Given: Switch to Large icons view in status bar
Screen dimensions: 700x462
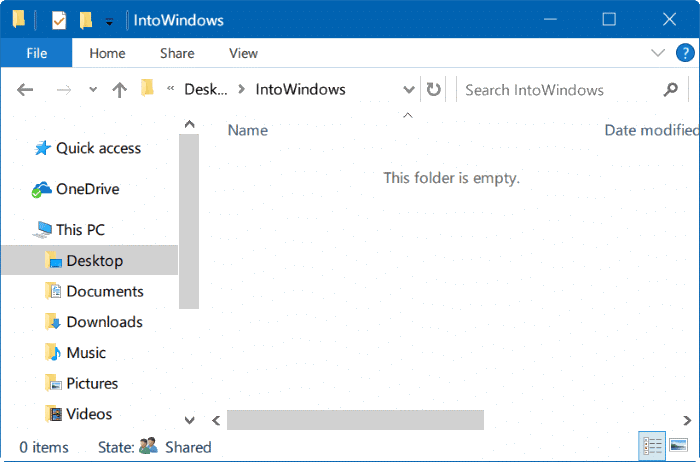Looking at the screenshot, I should (679, 445).
